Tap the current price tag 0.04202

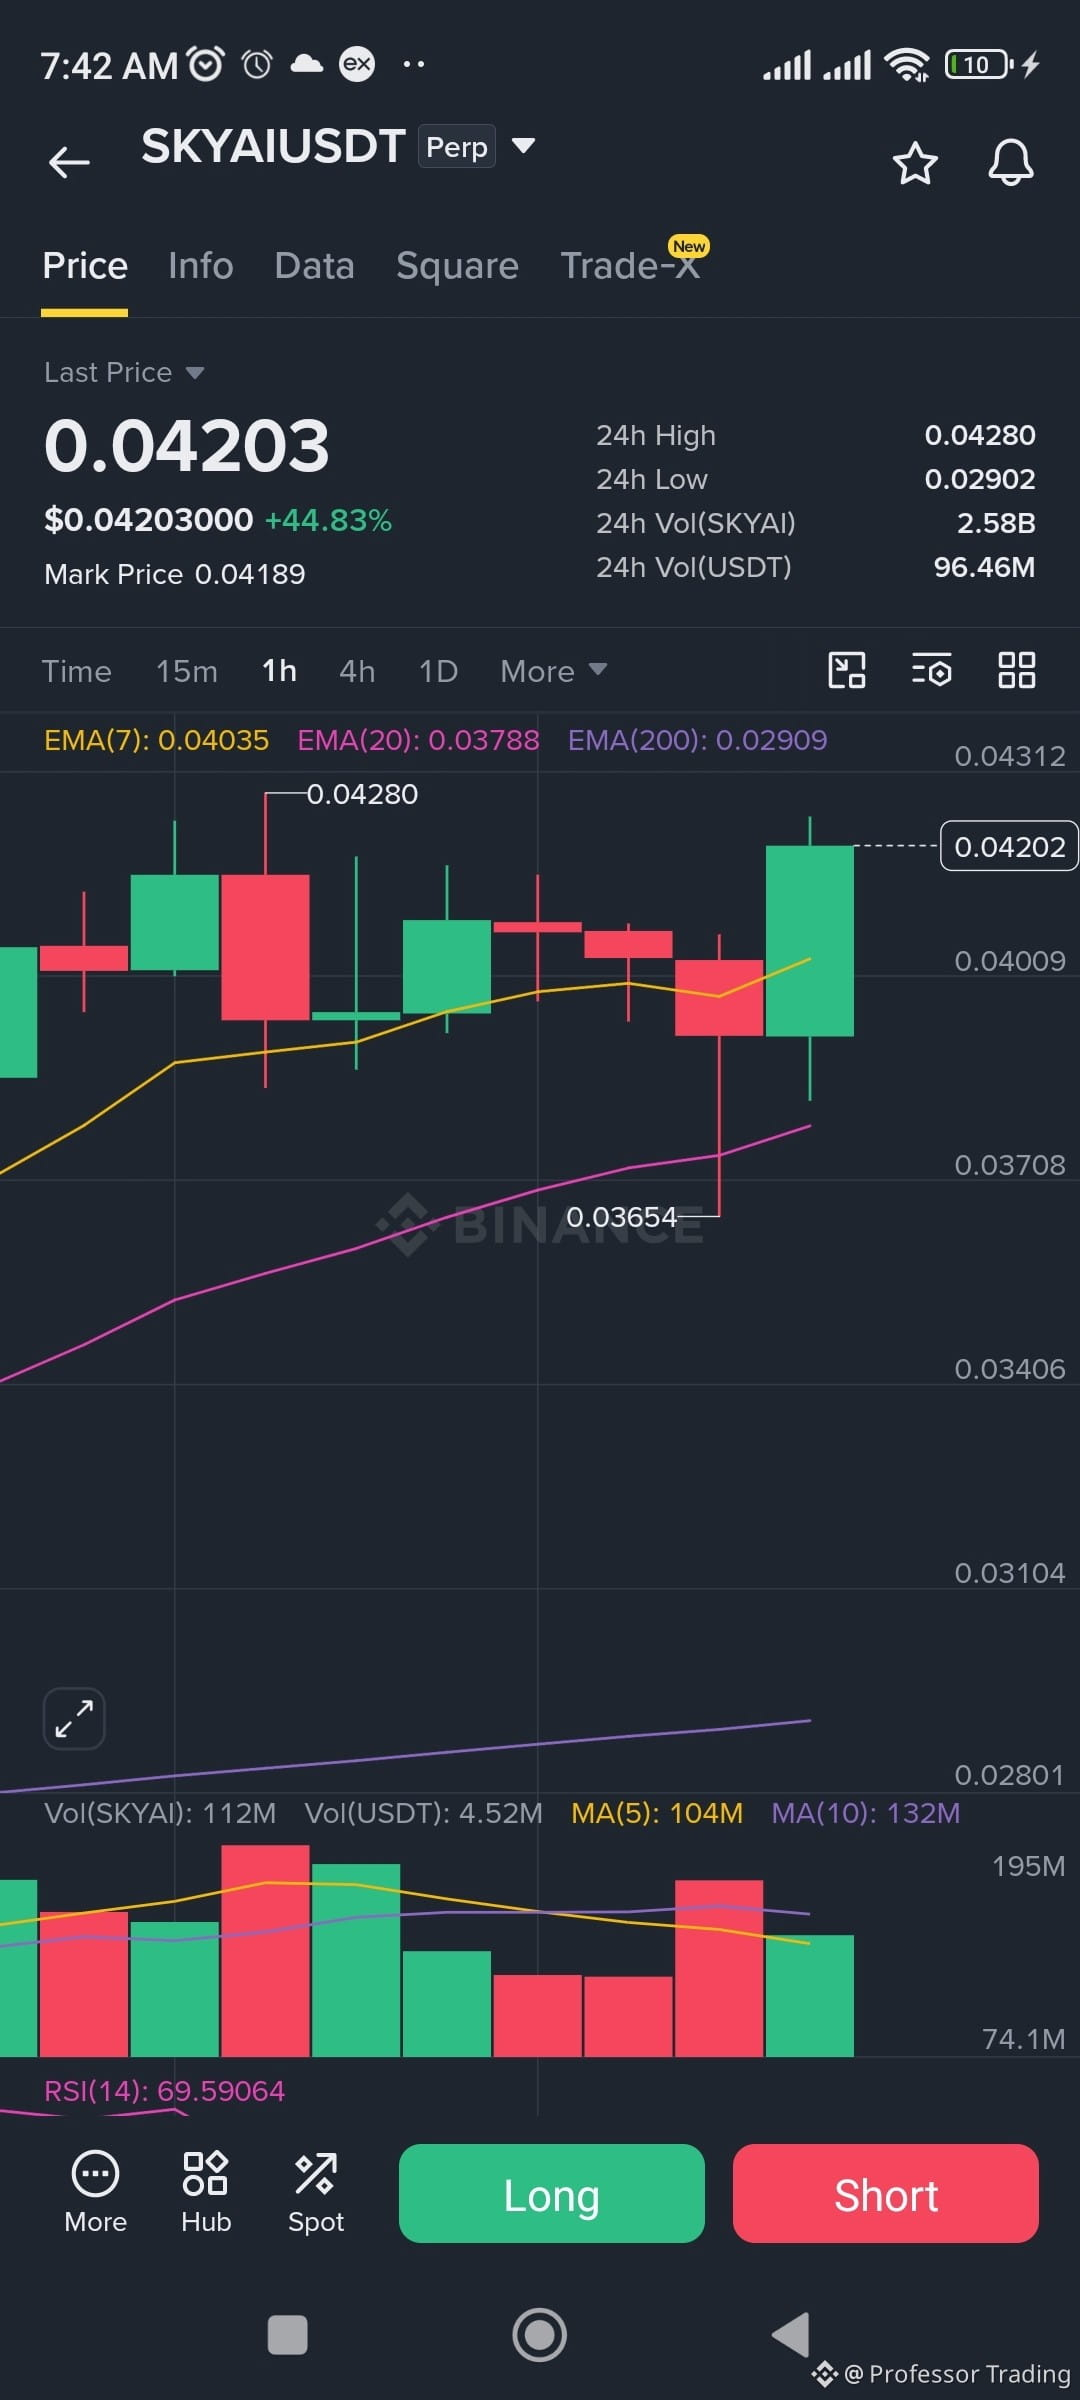(x=1009, y=847)
